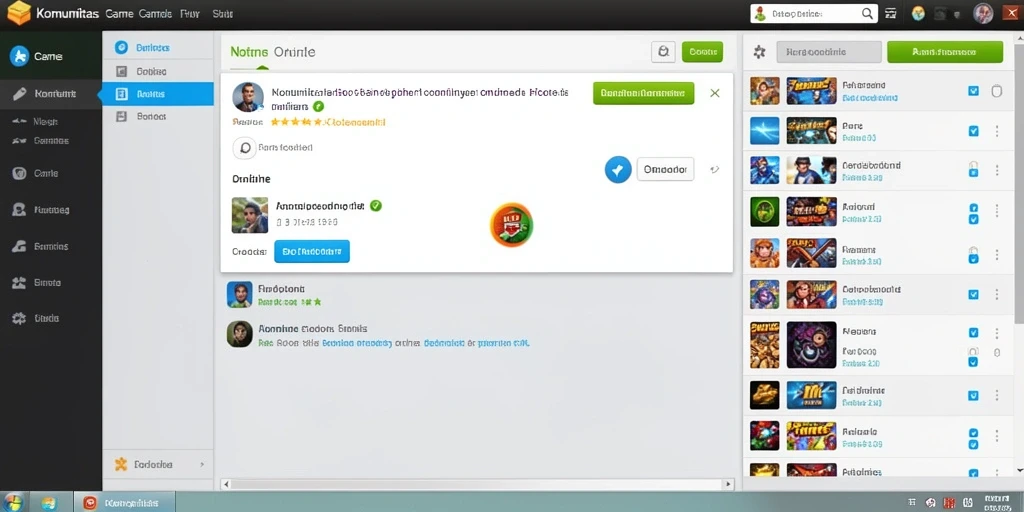Viewport: 1024px width, 512px height.
Task: Open three-dot menu in the sunglasses man thumbnail row
Action: pyautogui.click(x=997, y=170)
